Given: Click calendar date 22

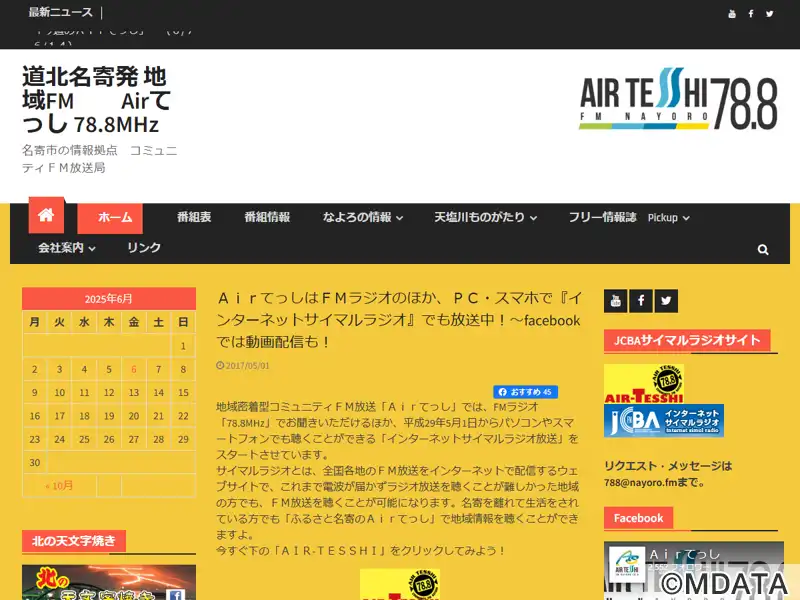Looking at the screenshot, I should pyautogui.click(x=183, y=416).
